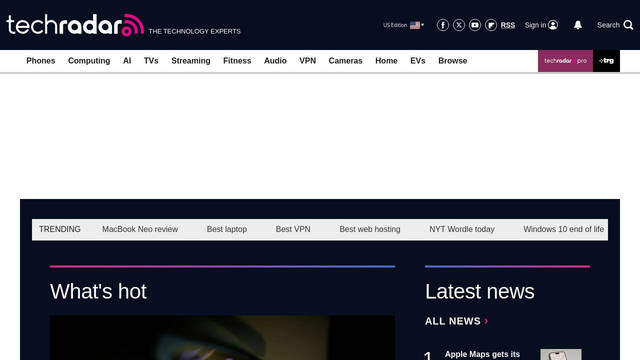Viewport: 640px width, 360px height.
Task: Click the ALL NEWS link
Action: tap(456, 321)
